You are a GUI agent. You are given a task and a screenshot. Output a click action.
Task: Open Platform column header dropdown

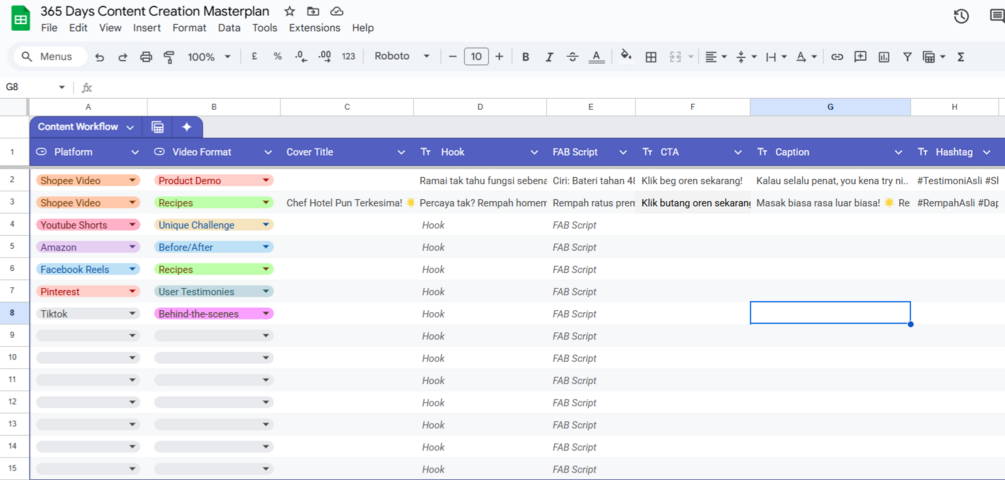[x=135, y=153]
